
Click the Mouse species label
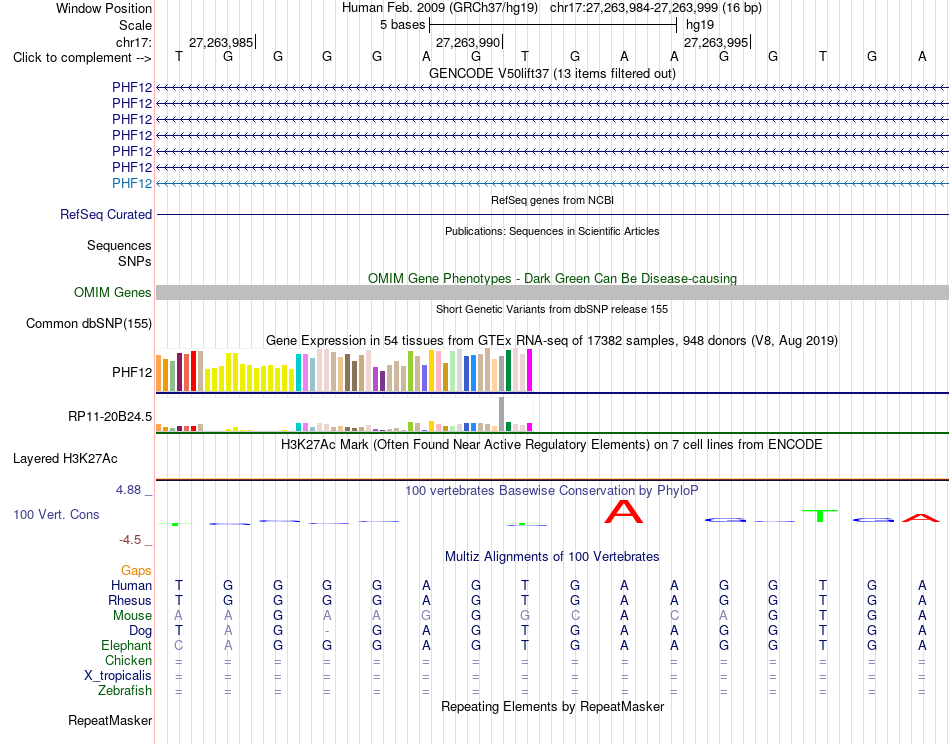coord(132,616)
